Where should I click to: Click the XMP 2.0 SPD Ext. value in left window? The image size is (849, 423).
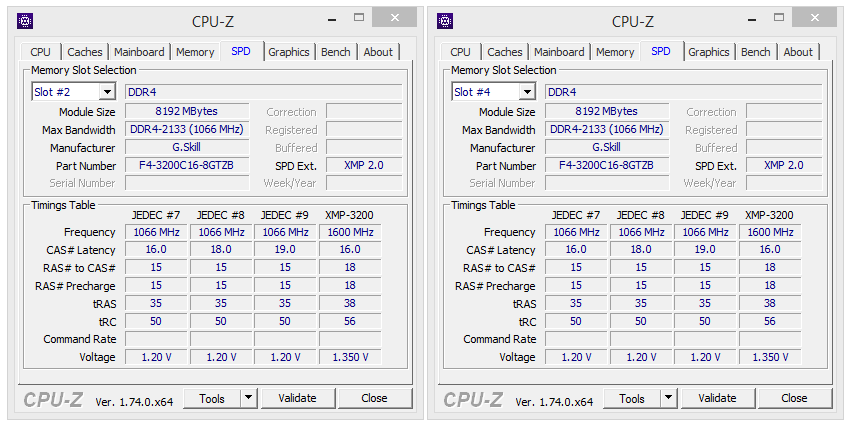pyautogui.click(x=364, y=165)
